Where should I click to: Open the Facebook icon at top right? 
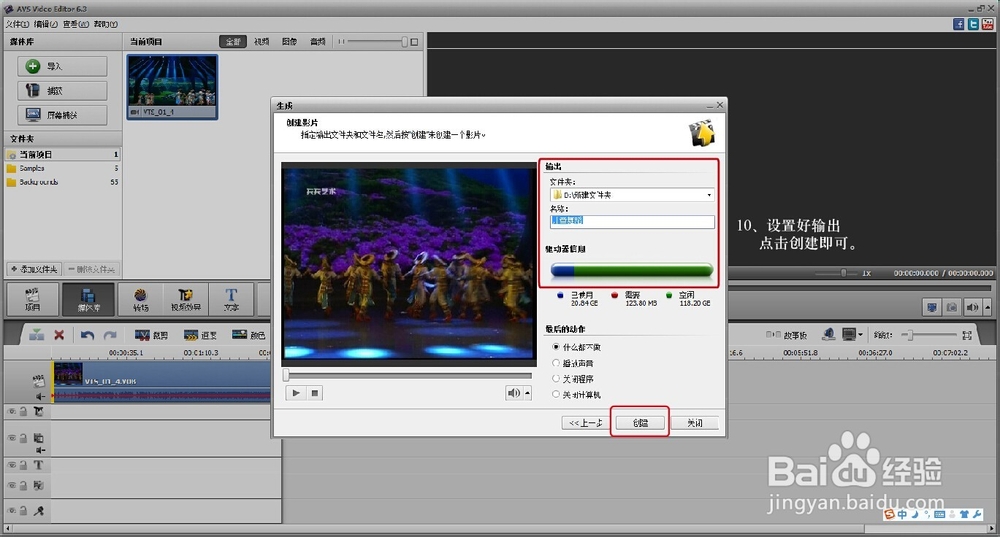(x=959, y=24)
